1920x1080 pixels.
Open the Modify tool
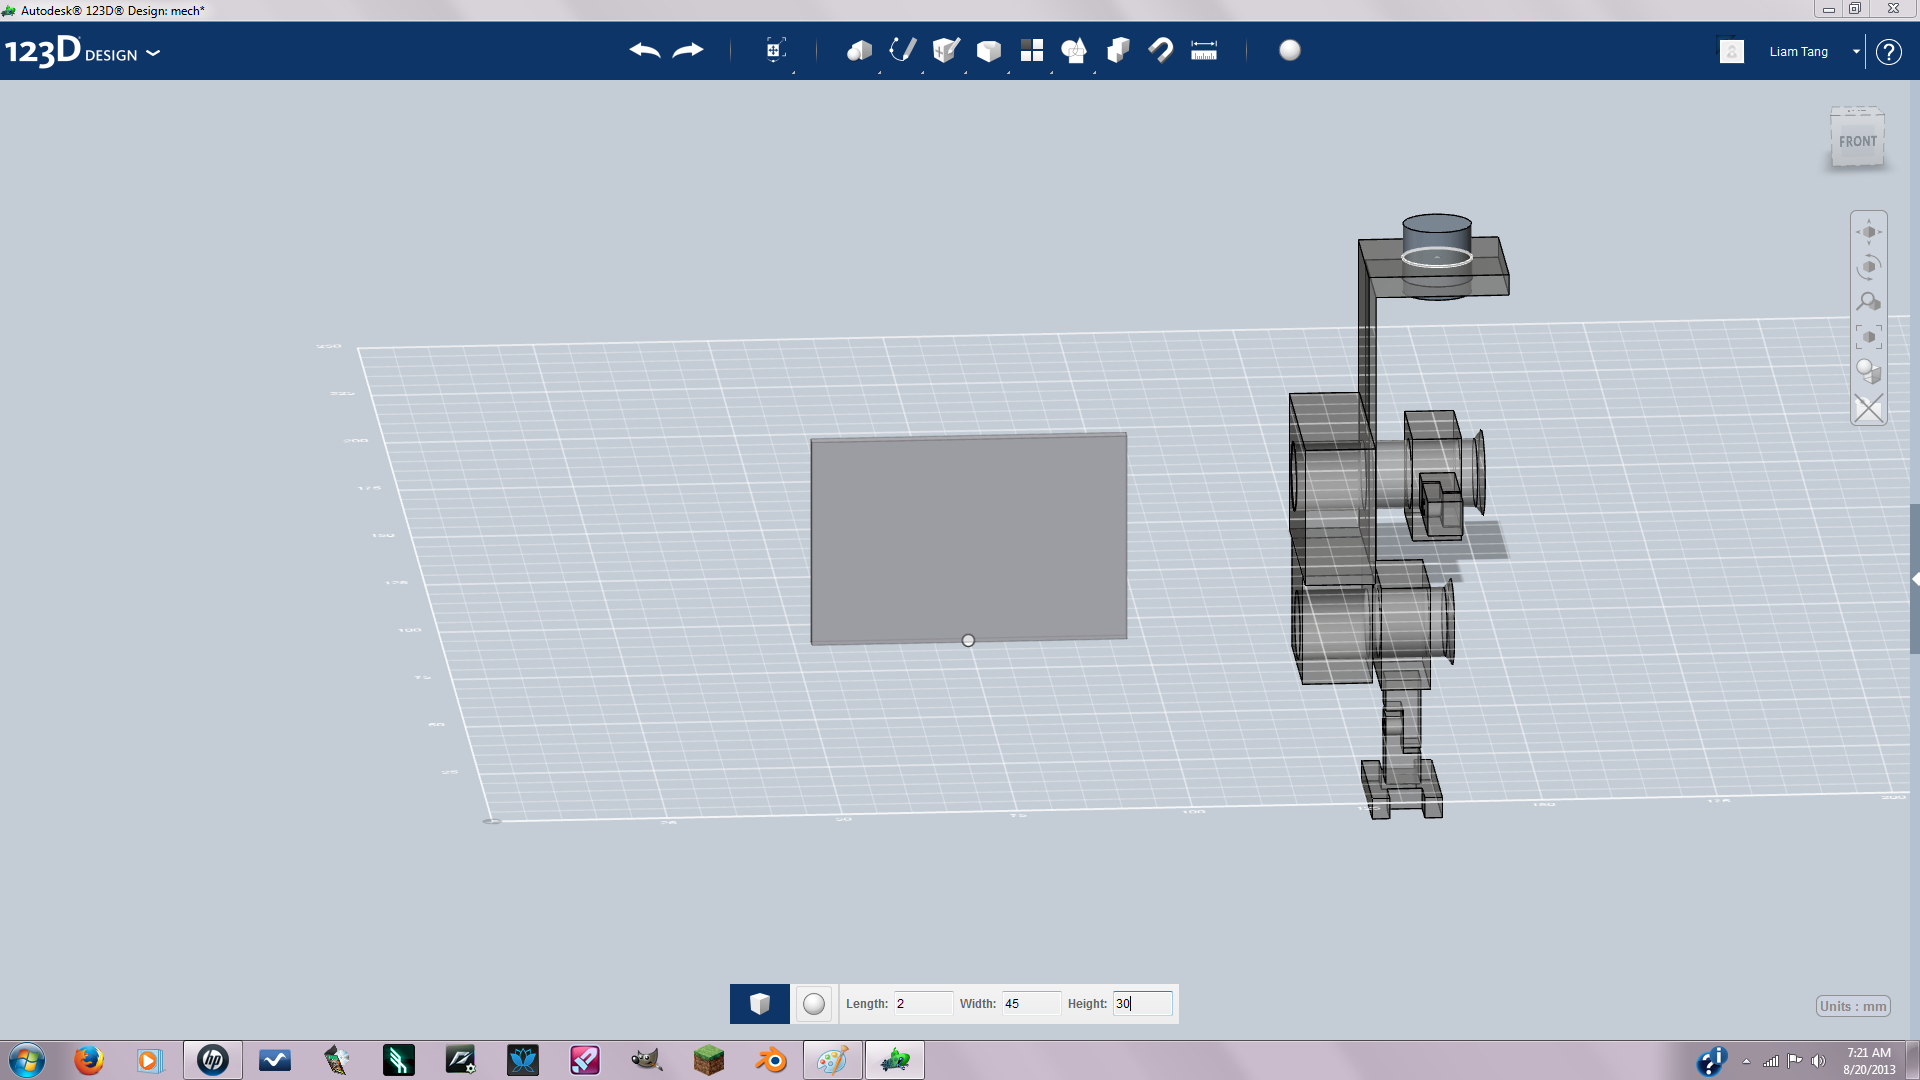(x=989, y=51)
